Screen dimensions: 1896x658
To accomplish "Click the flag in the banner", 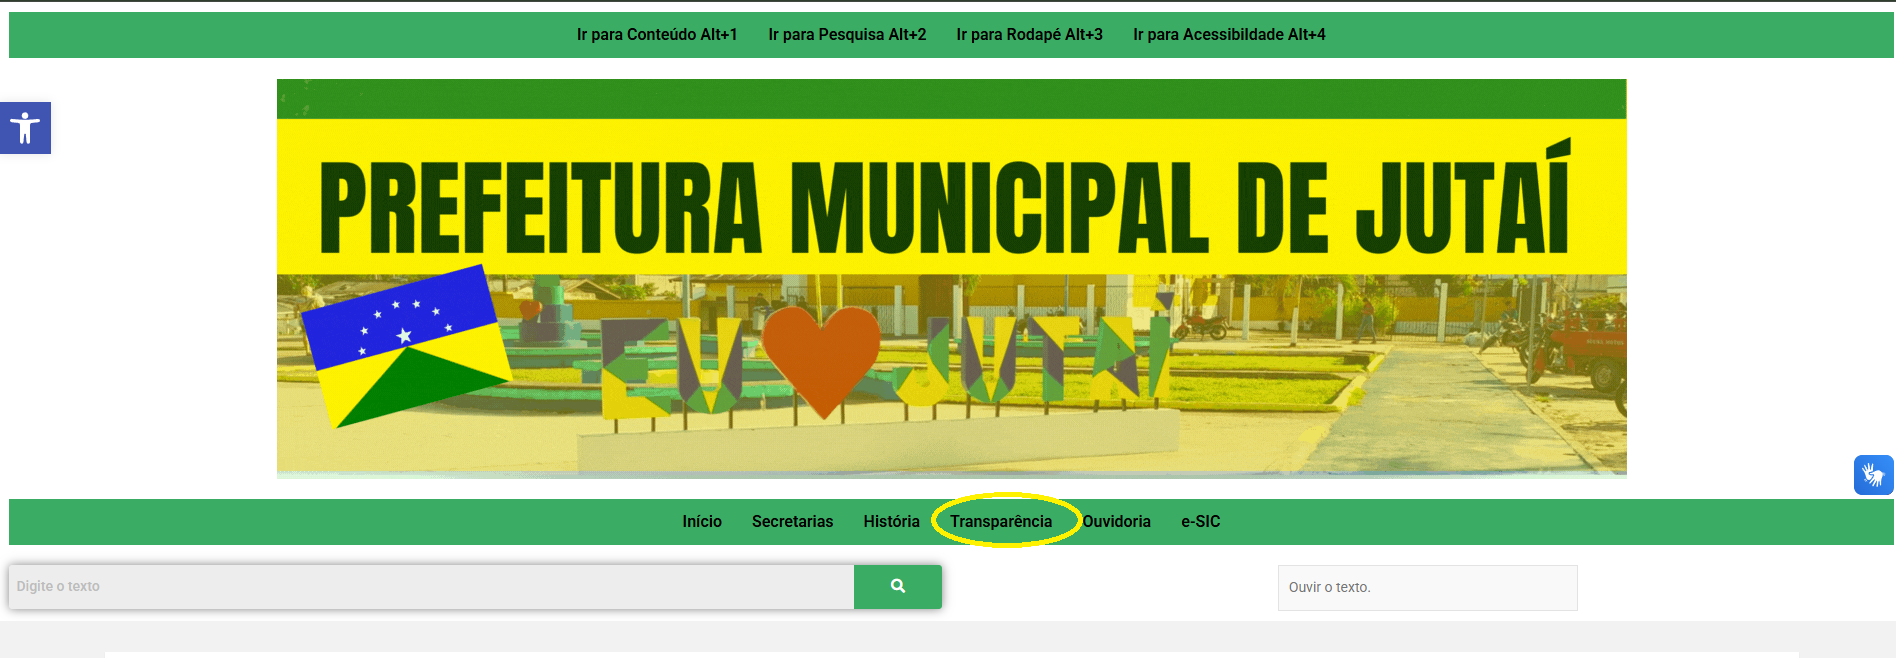I will click(x=405, y=345).
